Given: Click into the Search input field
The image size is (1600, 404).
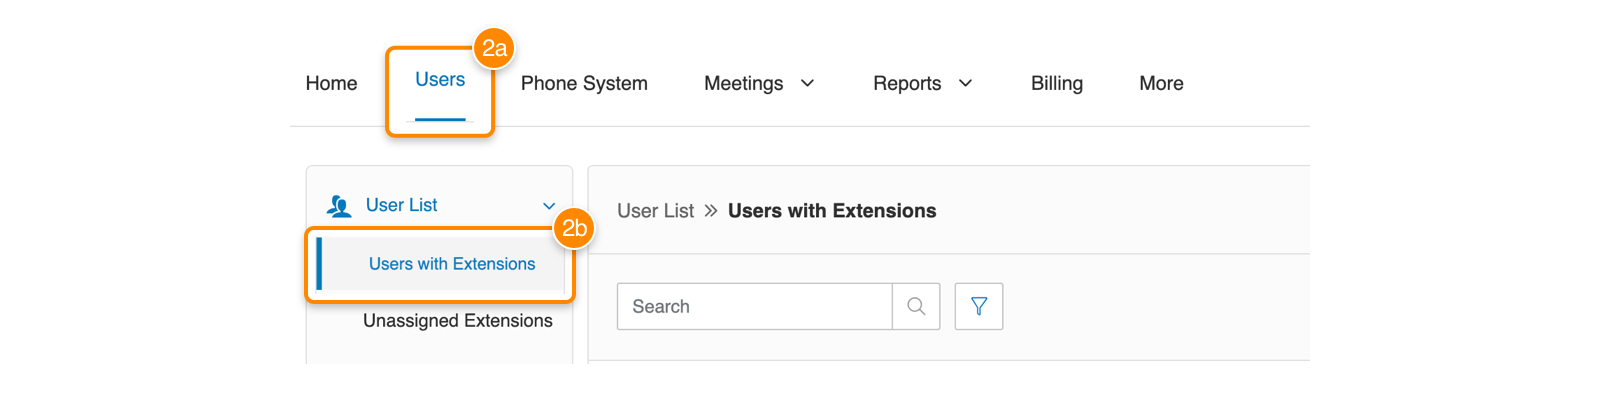Looking at the screenshot, I should tap(754, 306).
